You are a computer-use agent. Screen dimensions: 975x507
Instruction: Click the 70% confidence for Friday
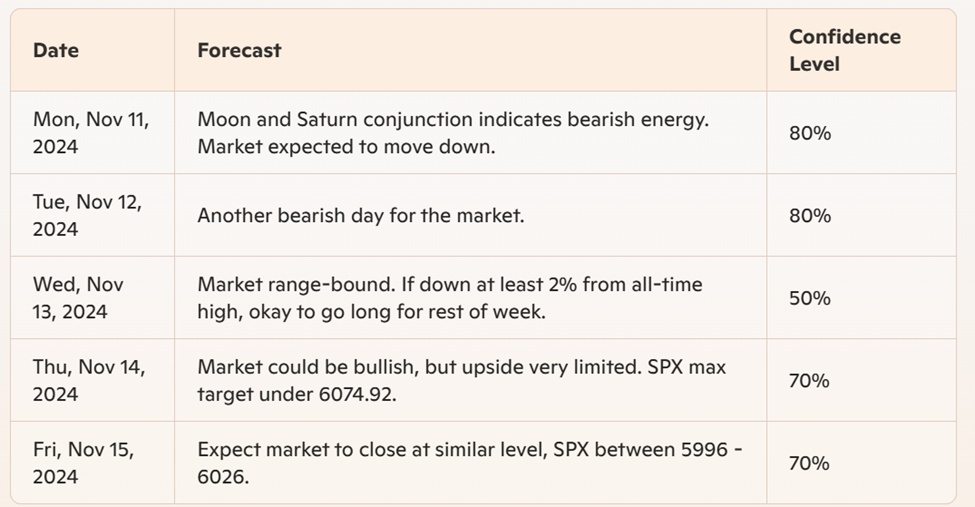pos(810,463)
